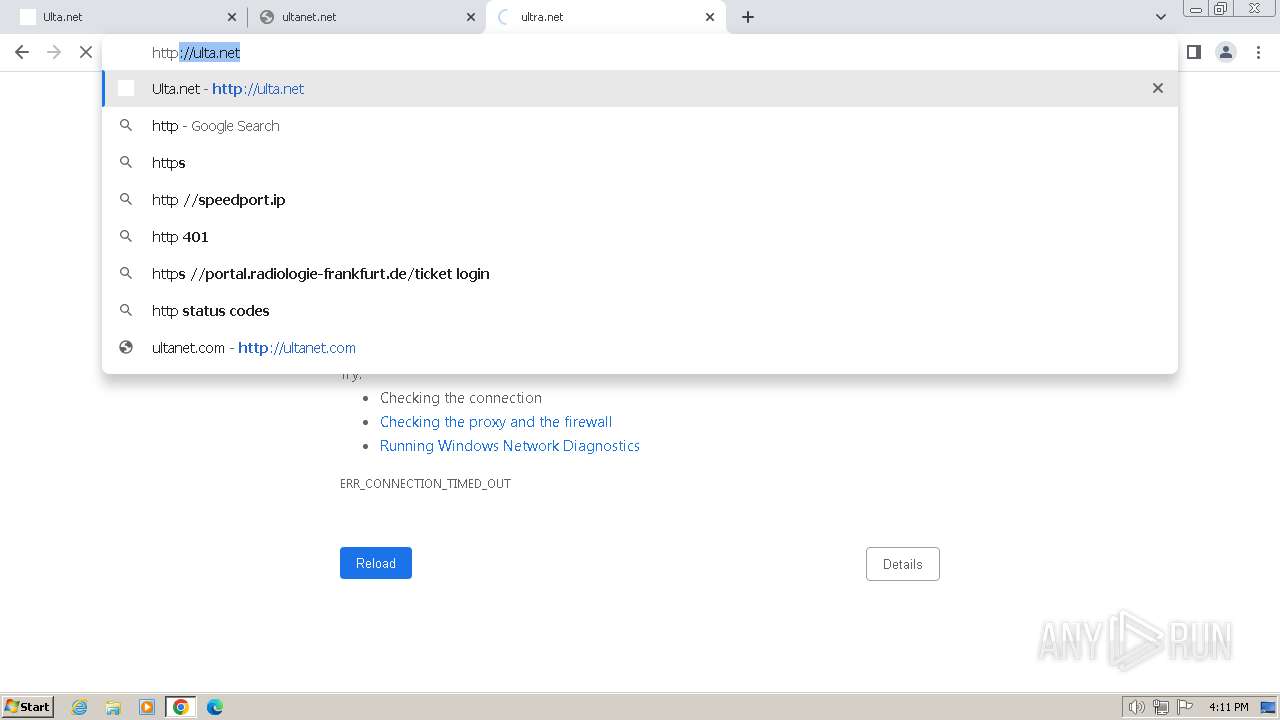Expand the tab search dropdown arrow
Screen dimensions: 1280x720
tap(1160, 17)
